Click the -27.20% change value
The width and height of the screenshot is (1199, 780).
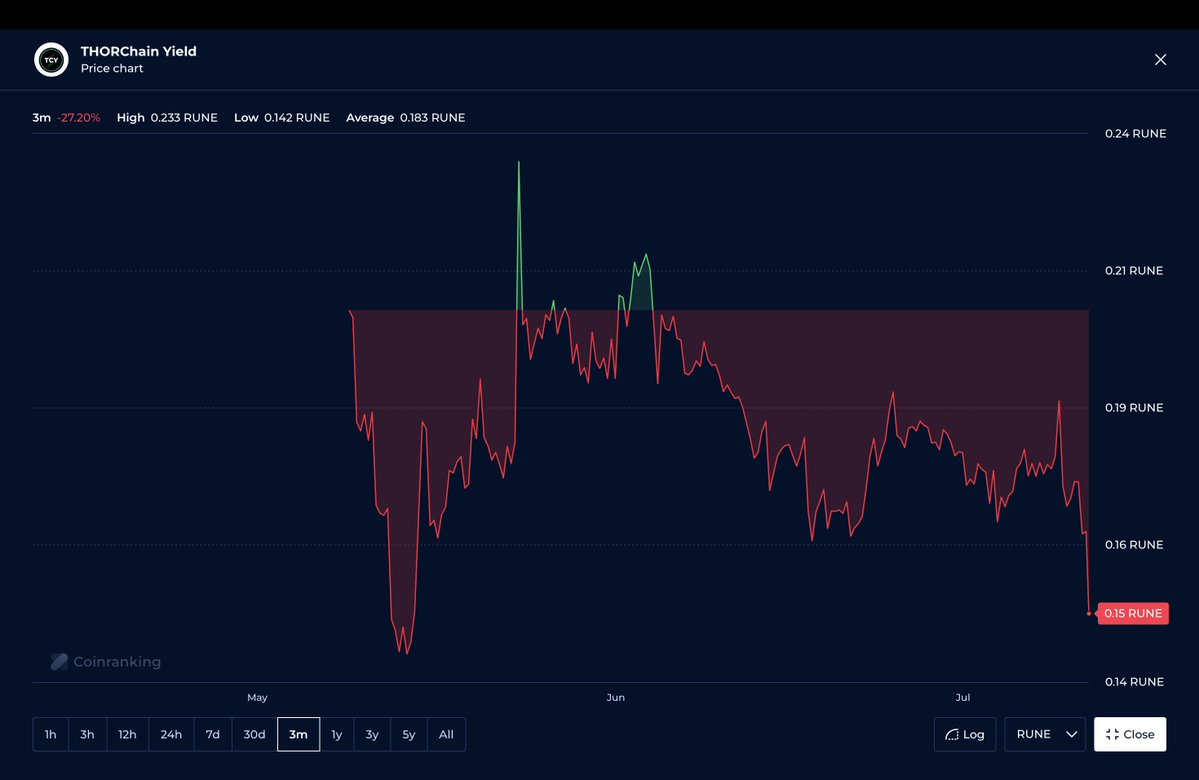[79, 118]
